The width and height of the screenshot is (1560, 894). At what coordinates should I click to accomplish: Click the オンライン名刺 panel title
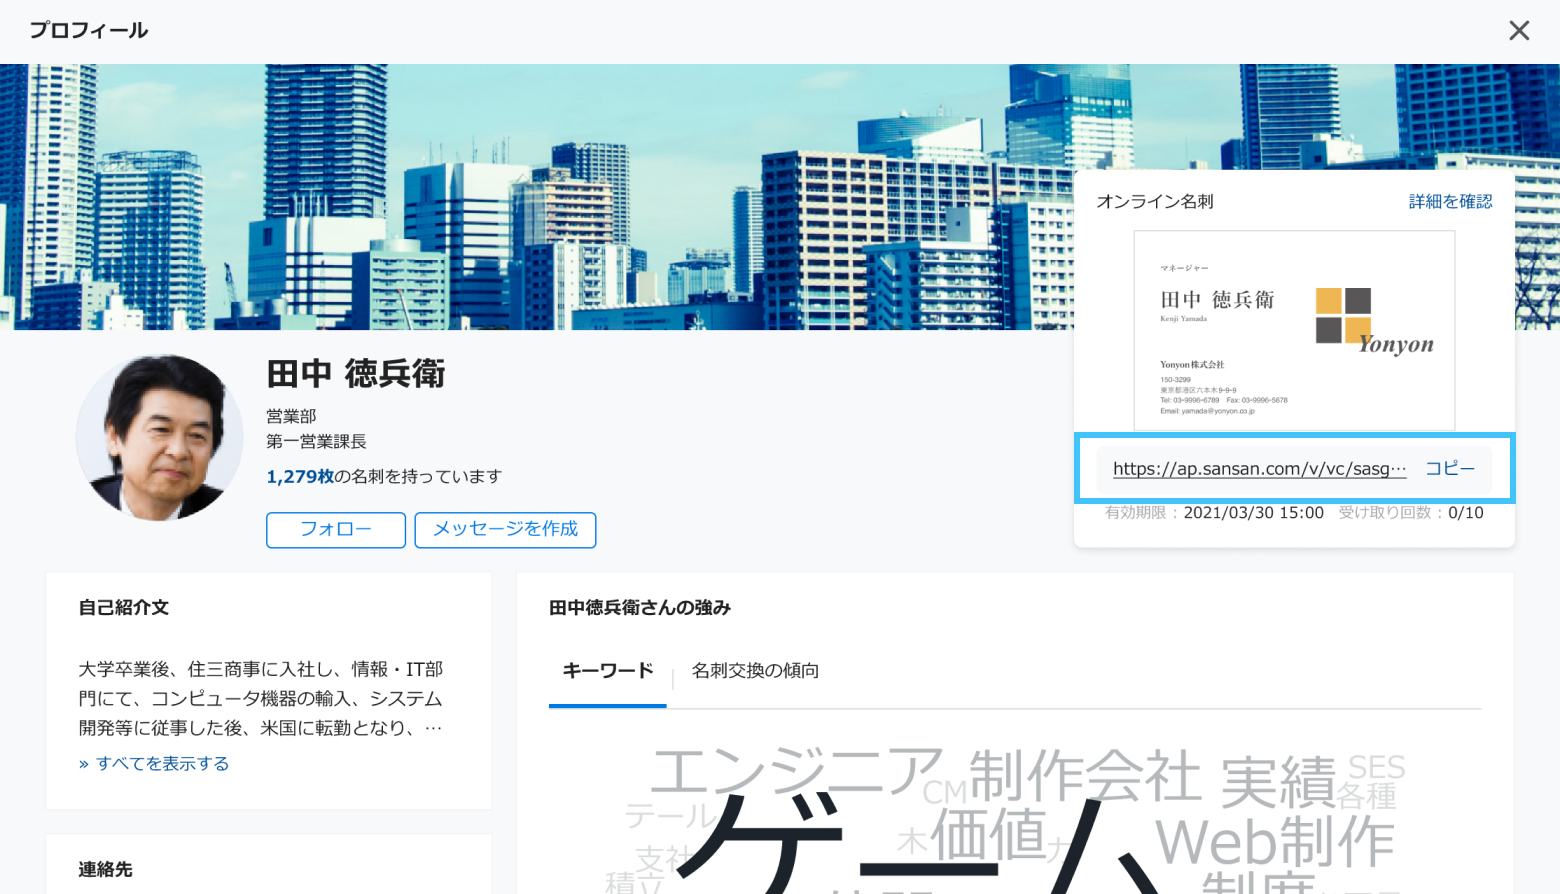point(1155,202)
